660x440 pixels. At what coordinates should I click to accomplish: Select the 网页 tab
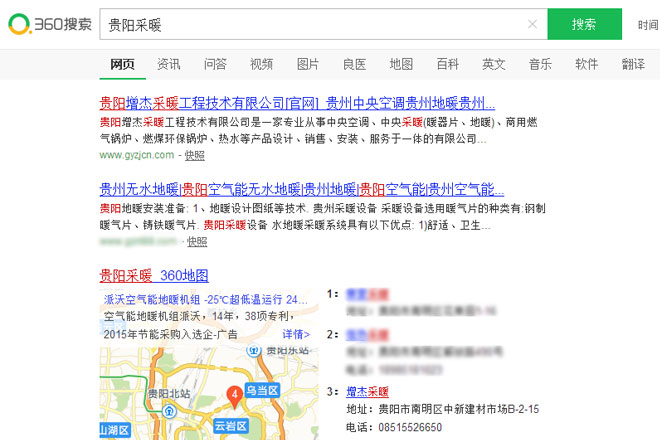click(122, 64)
